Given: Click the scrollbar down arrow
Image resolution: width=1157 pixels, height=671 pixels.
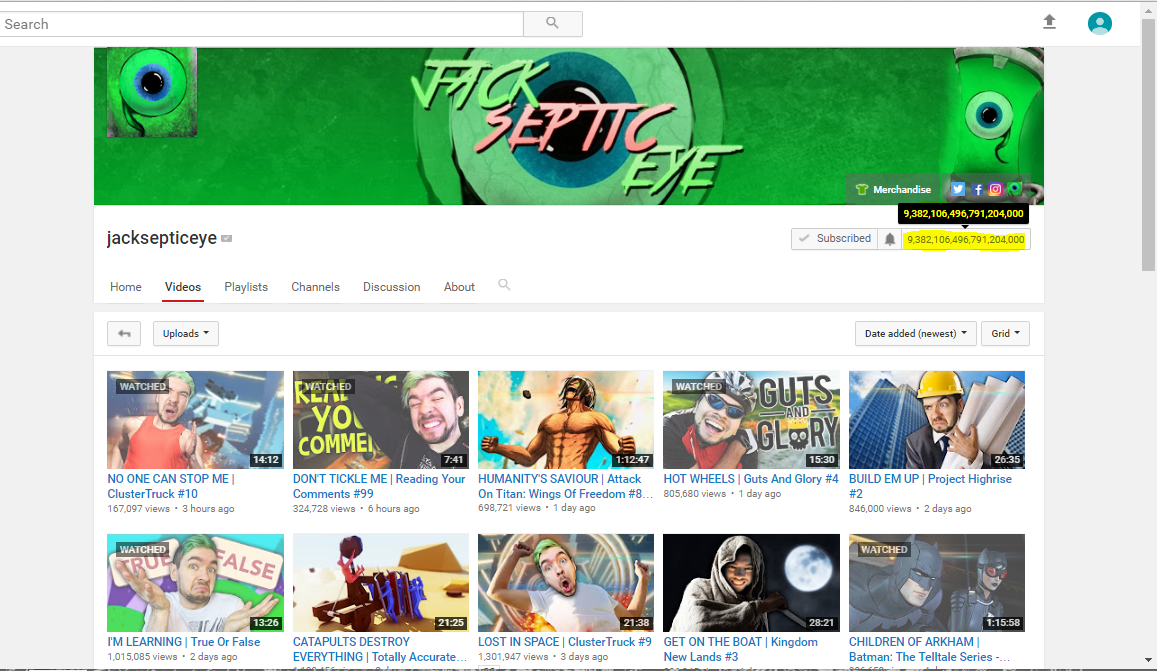Looking at the screenshot, I should (x=1148, y=660).
